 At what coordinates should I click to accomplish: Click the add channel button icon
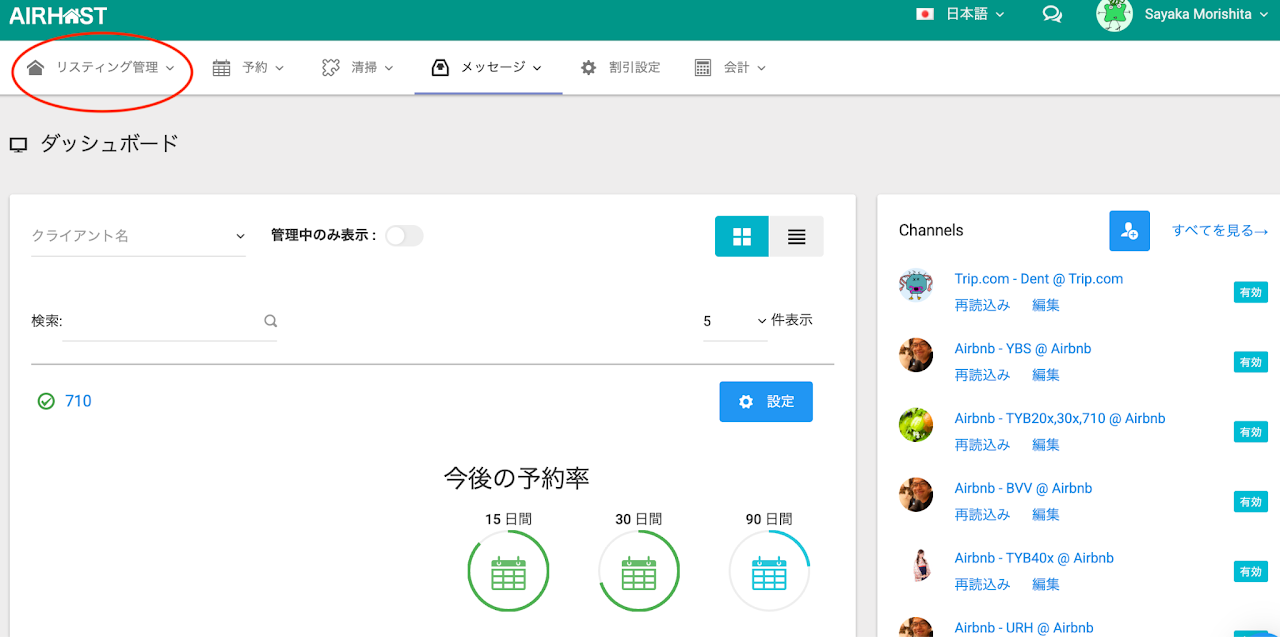(1129, 231)
